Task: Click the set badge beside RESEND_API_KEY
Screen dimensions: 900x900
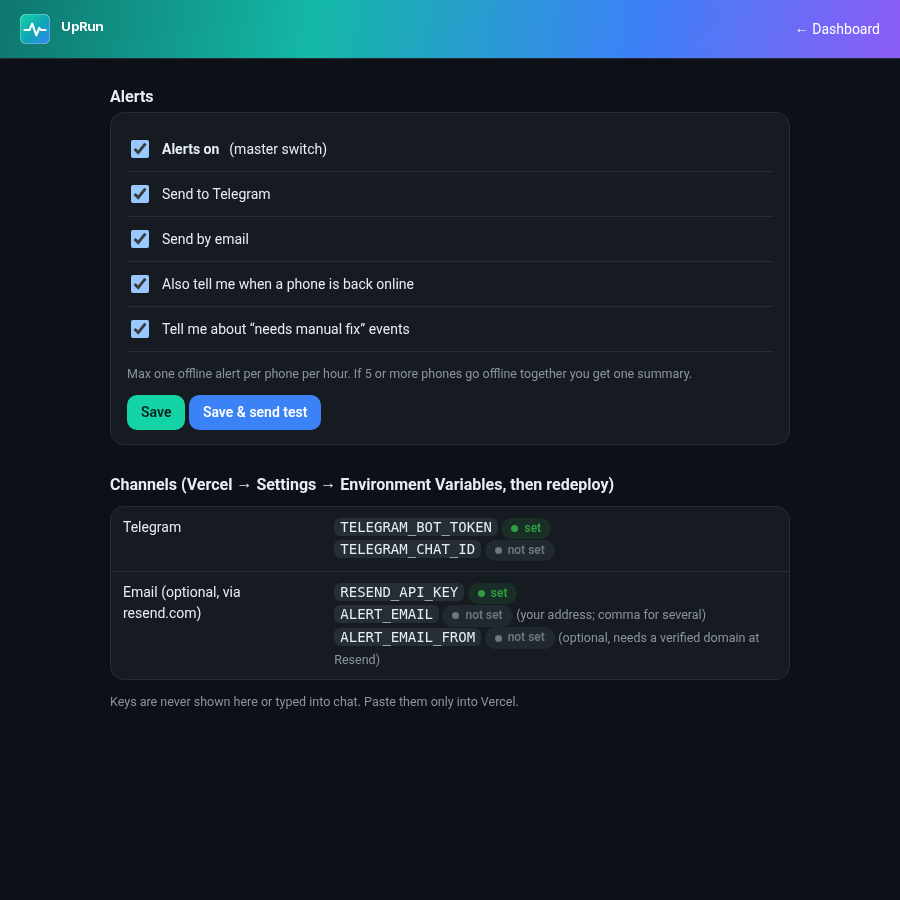Action: coord(492,593)
